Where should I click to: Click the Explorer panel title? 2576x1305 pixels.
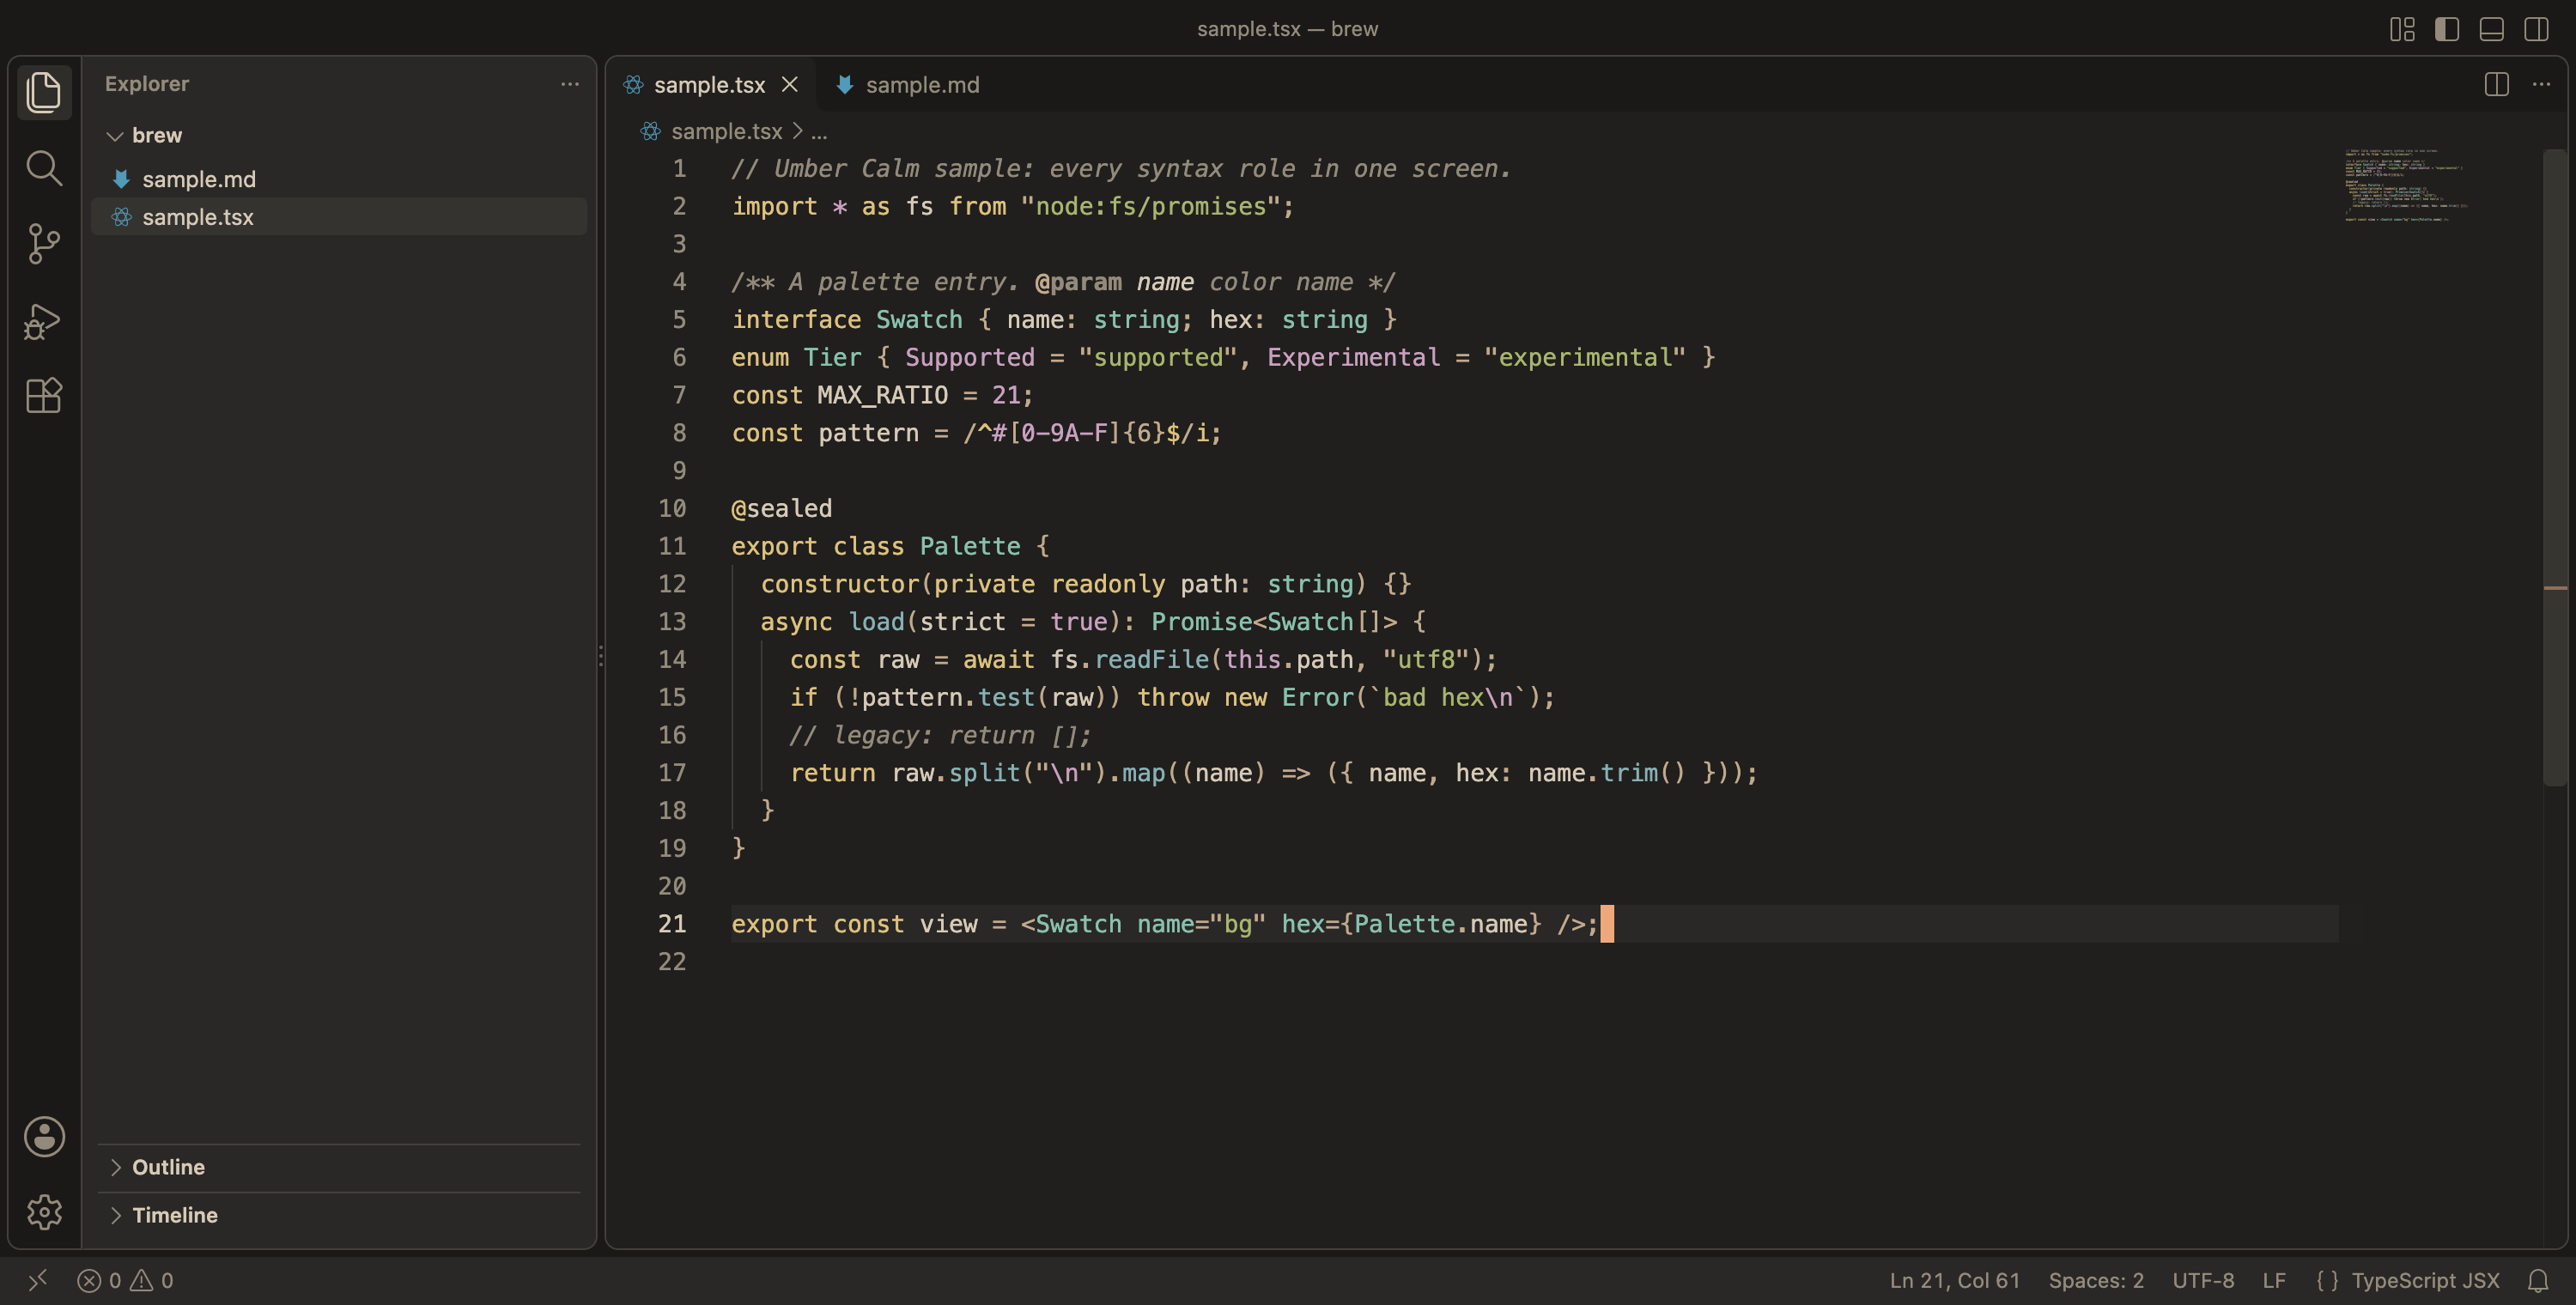tap(147, 84)
